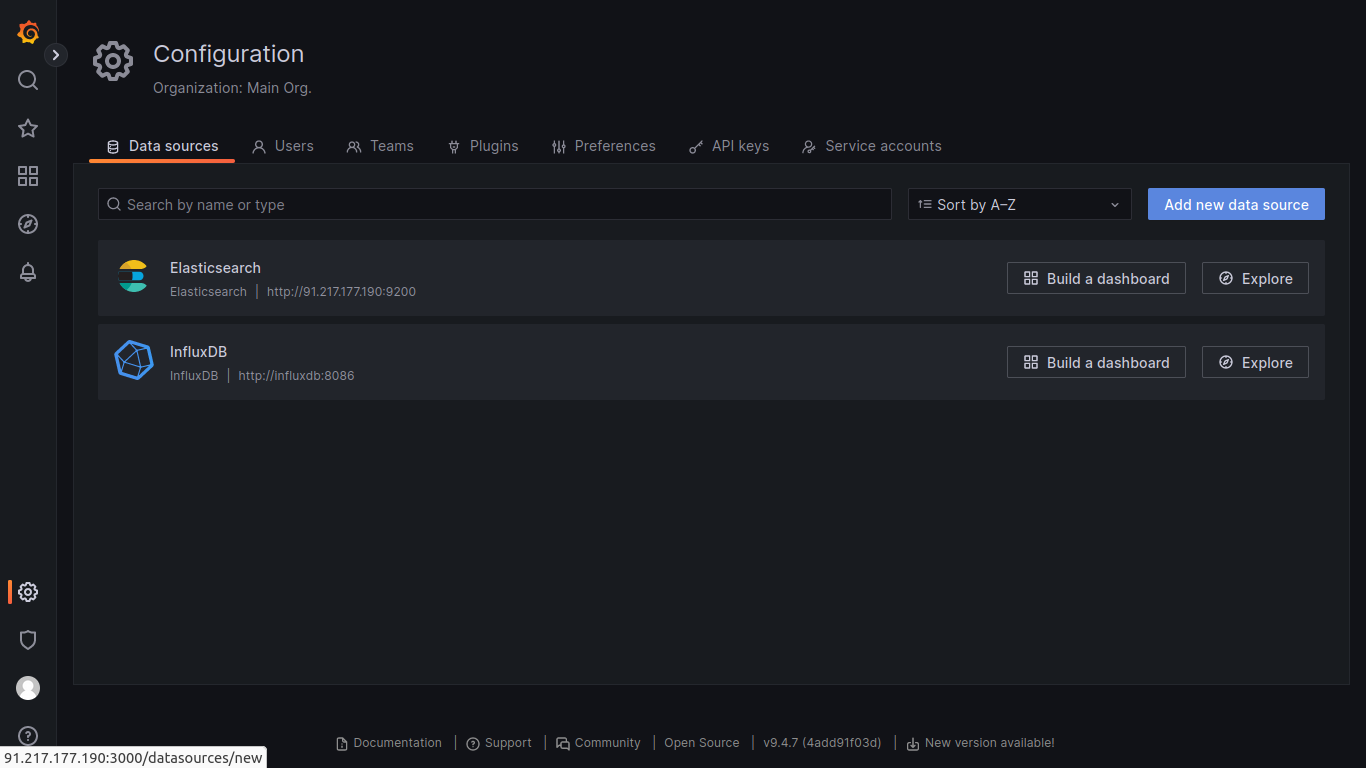Open the Documentation footer link
The height and width of the screenshot is (768, 1366).
click(x=389, y=743)
